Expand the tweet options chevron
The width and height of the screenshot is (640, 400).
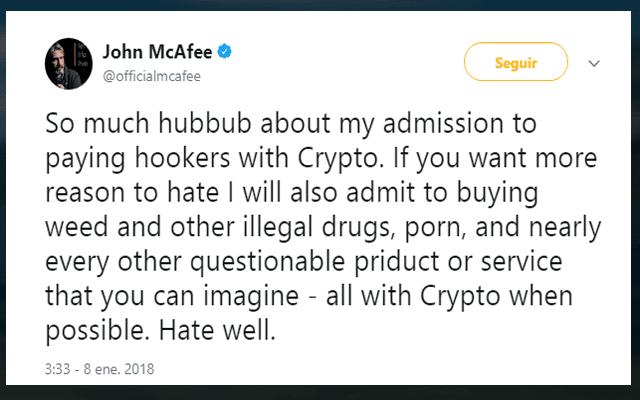pyautogui.click(x=594, y=63)
